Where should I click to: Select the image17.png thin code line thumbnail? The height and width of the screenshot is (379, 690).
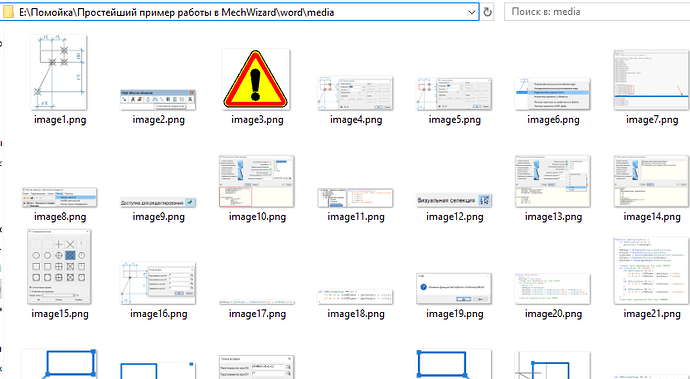(257, 302)
